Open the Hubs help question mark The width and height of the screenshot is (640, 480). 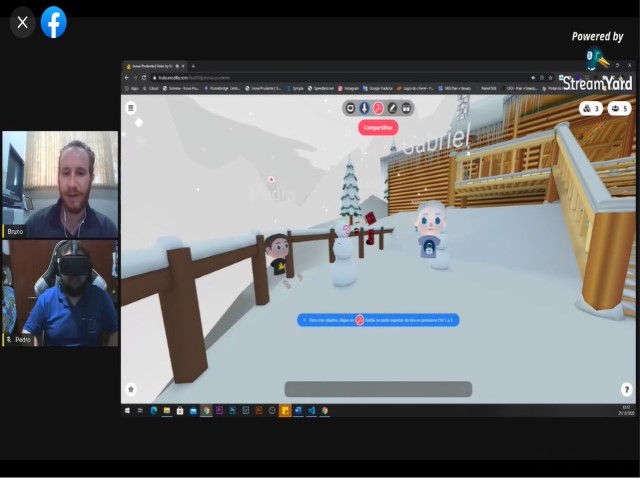click(x=627, y=389)
